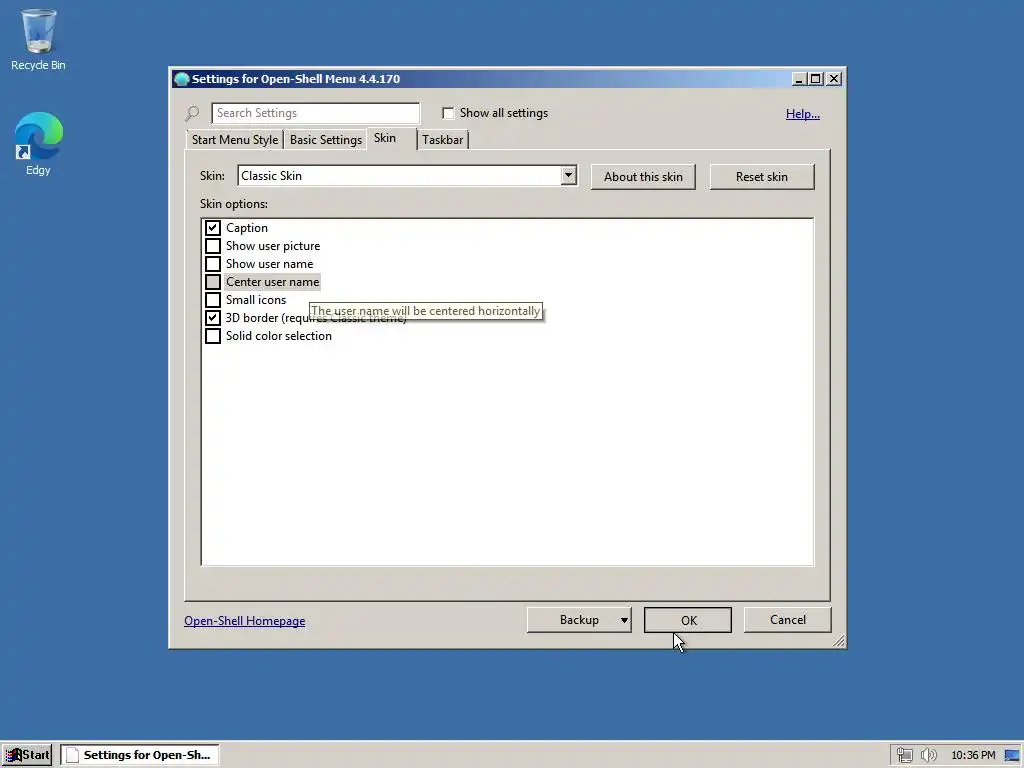Click the show desktop tray icon
The width and height of the screenshot is (1024, 768).
point(1012,755)
